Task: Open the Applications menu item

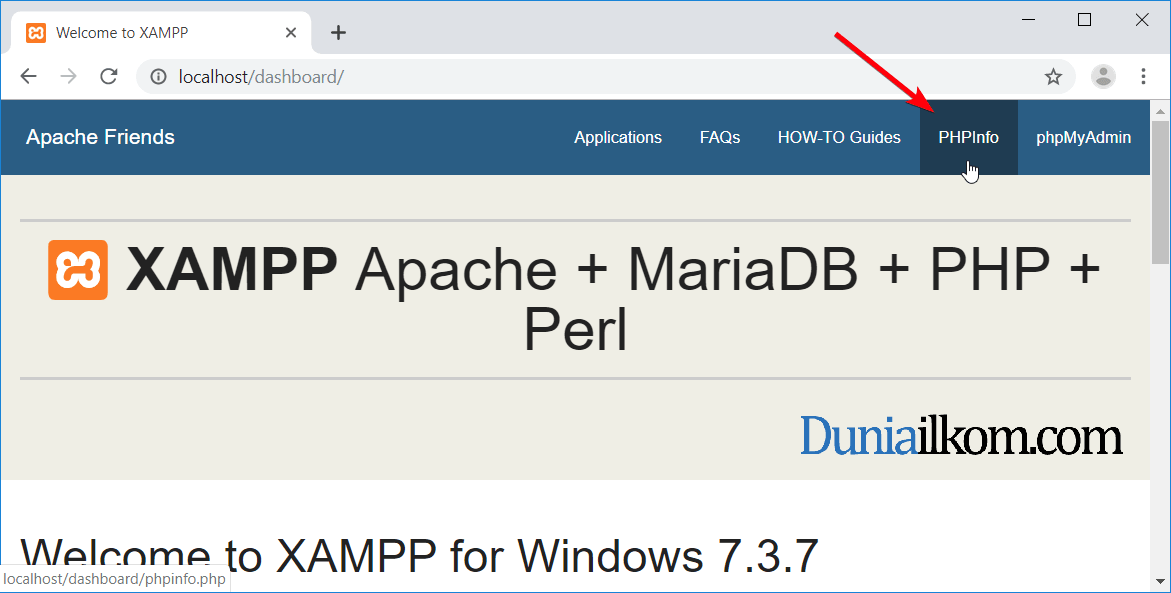Action: [618, 137]
